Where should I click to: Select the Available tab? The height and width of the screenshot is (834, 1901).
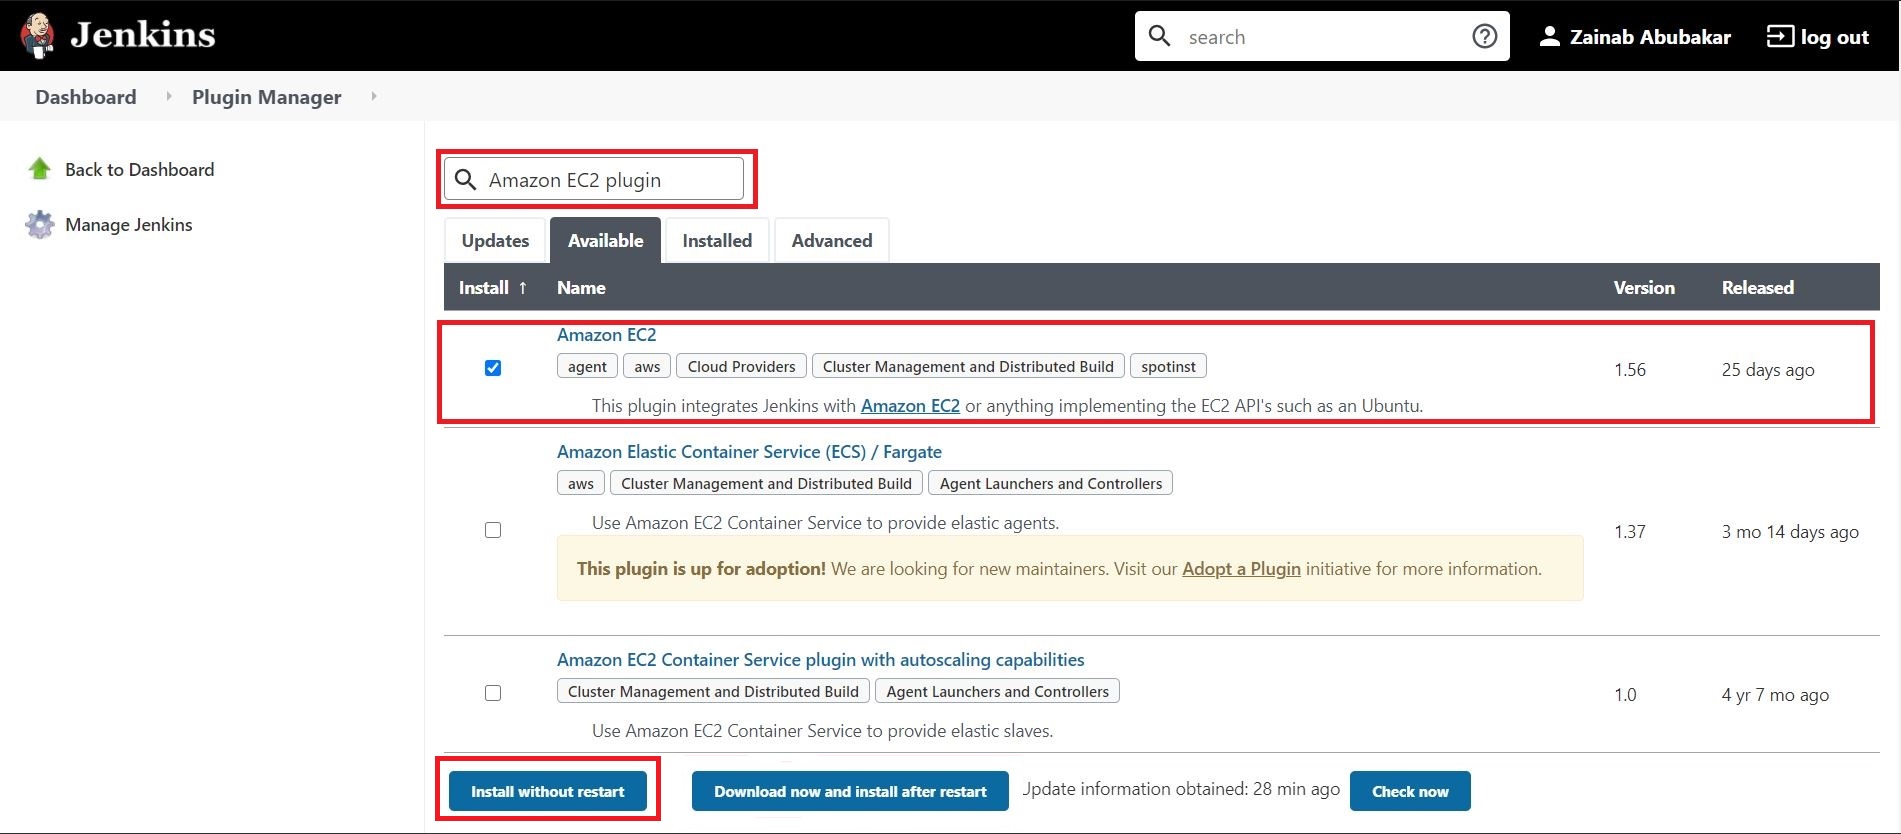[605, 240]
